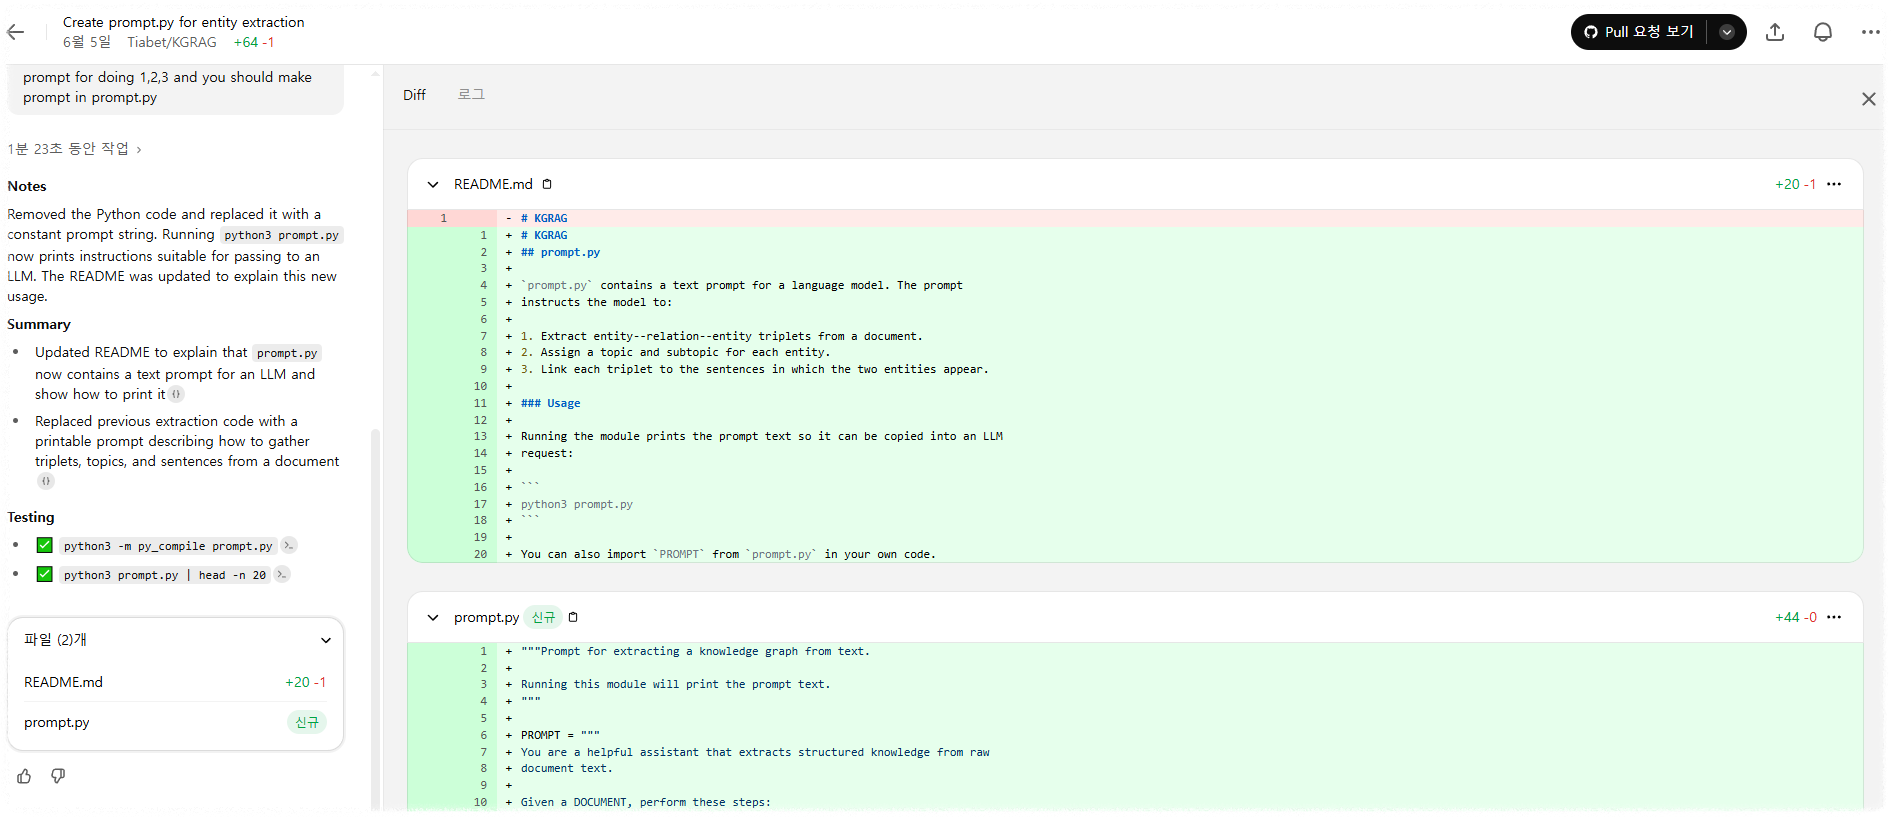The width and height of the screenshot is (1891, 817).
Task: Open terminal output for py_compile test
Action: pos(289,545)
